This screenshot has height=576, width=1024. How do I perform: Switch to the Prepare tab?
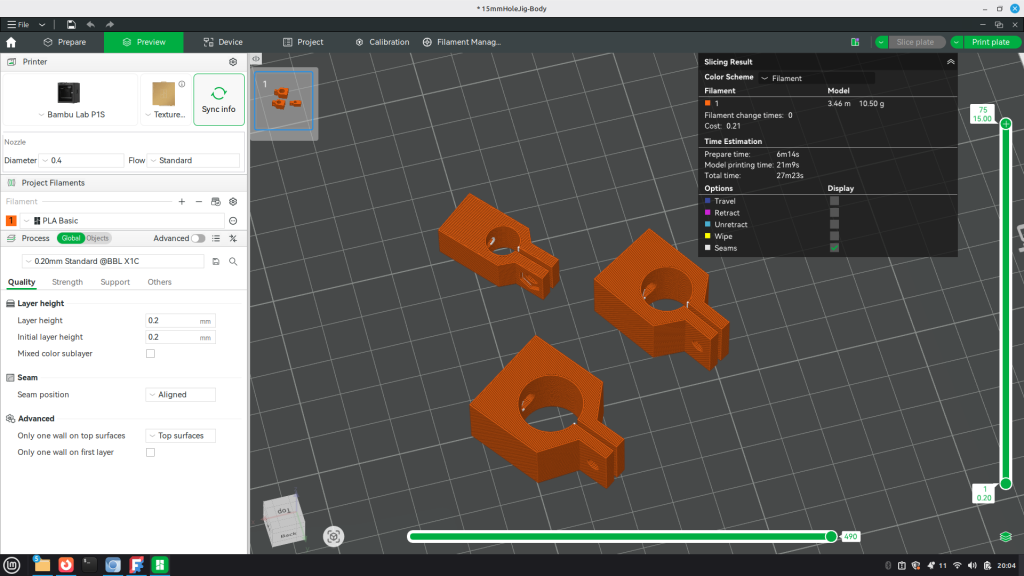pos(65,42)
